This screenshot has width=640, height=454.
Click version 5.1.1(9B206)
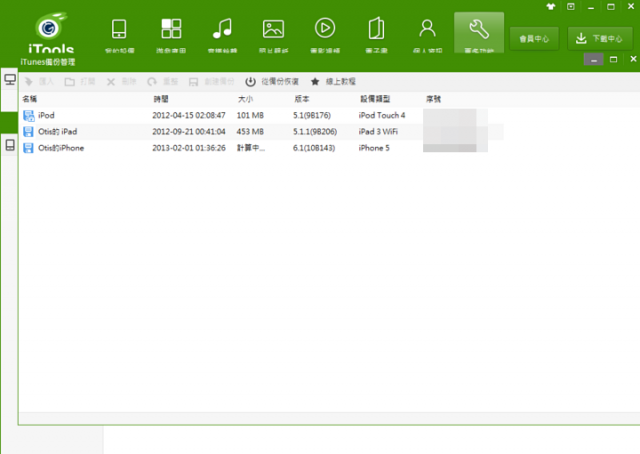tap(315, 132)
